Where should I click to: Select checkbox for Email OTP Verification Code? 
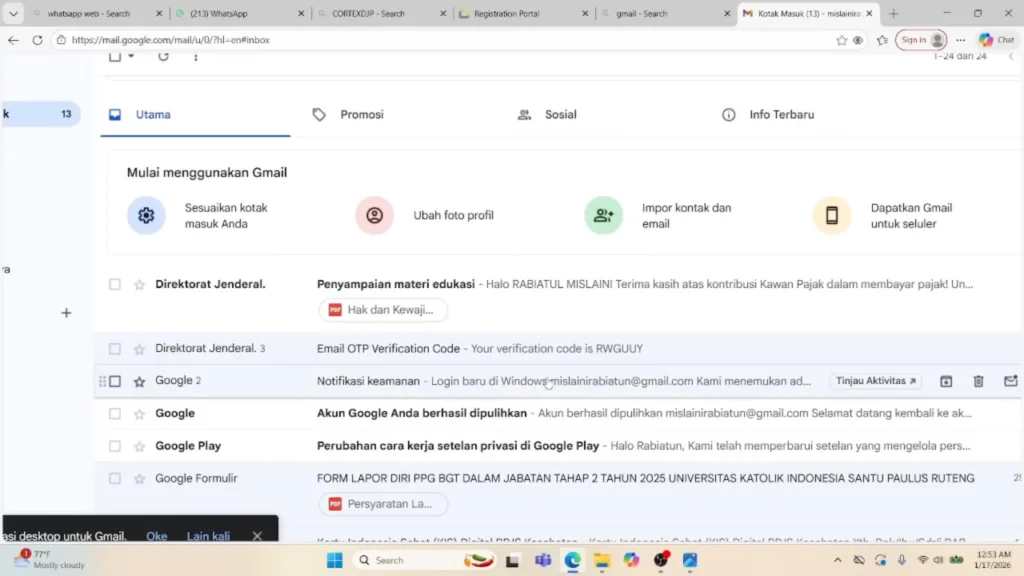pyautogui.click(x=115, y=349)
